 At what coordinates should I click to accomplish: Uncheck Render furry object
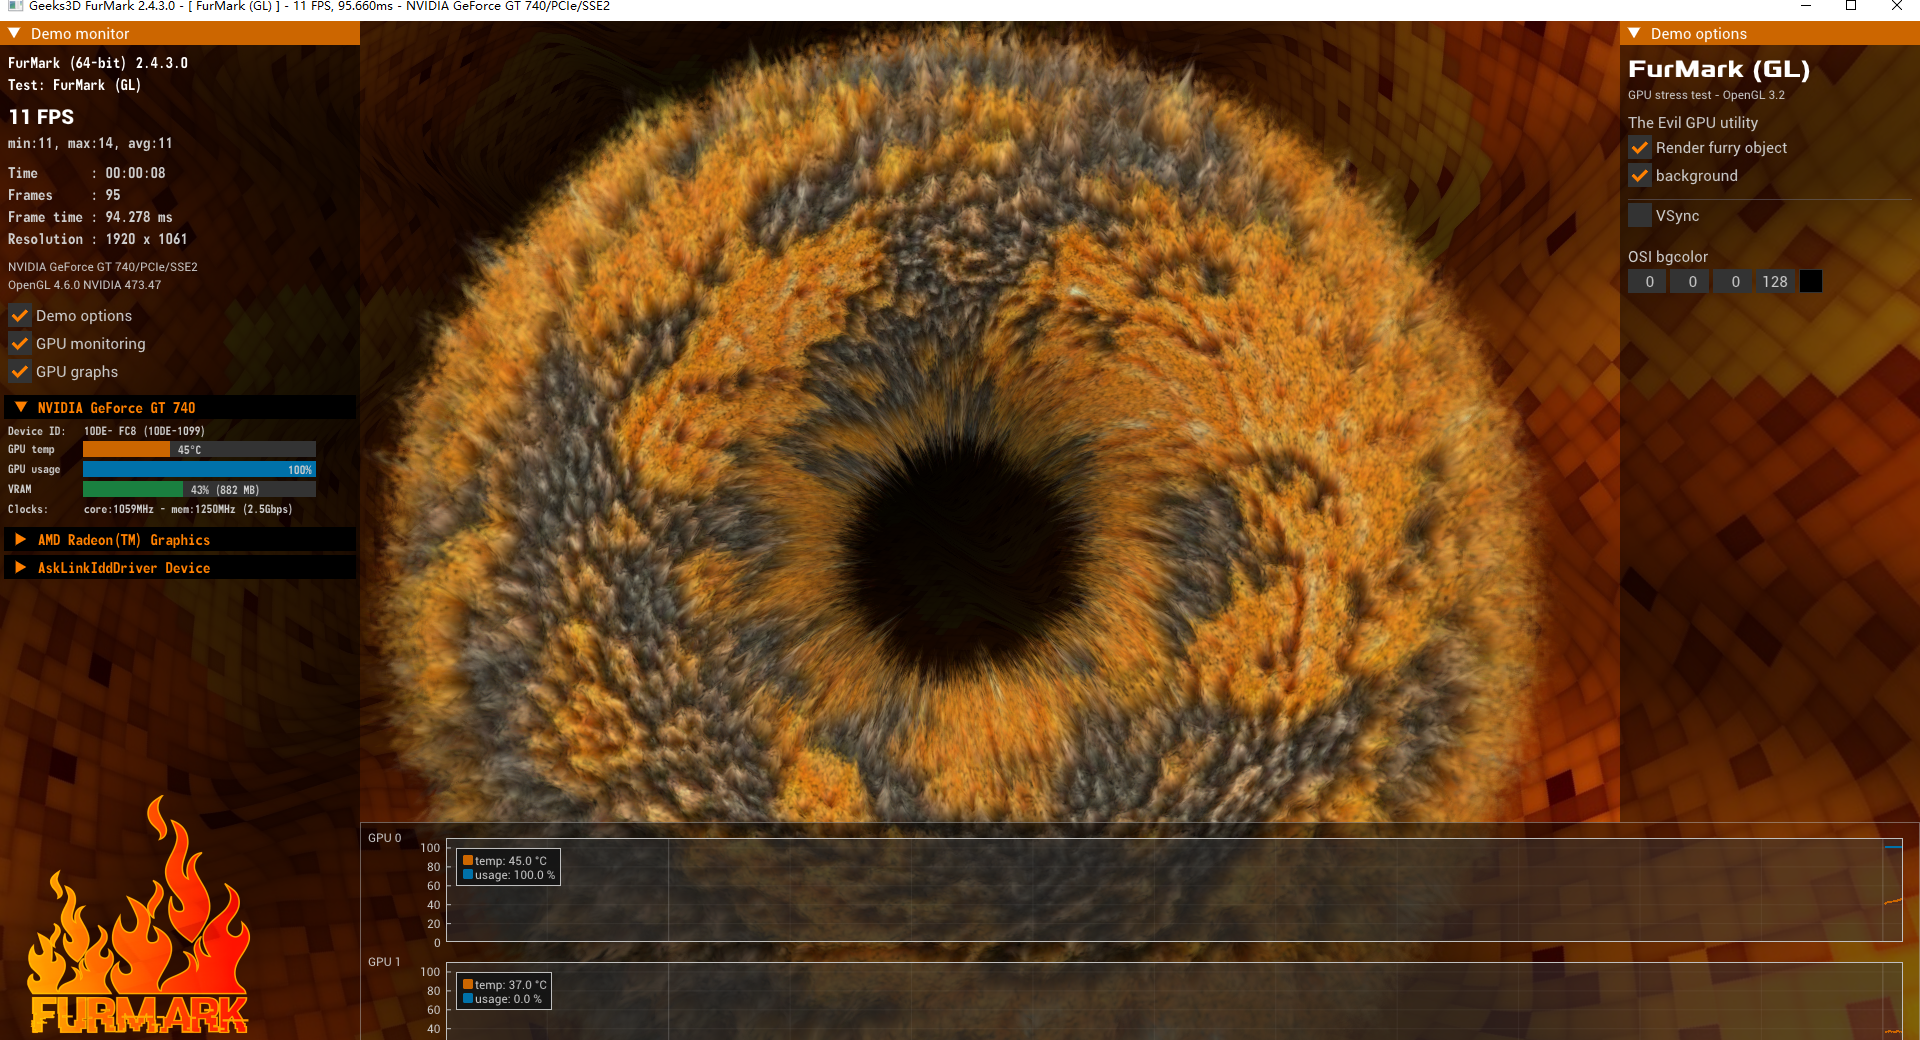click(1639, 148)
